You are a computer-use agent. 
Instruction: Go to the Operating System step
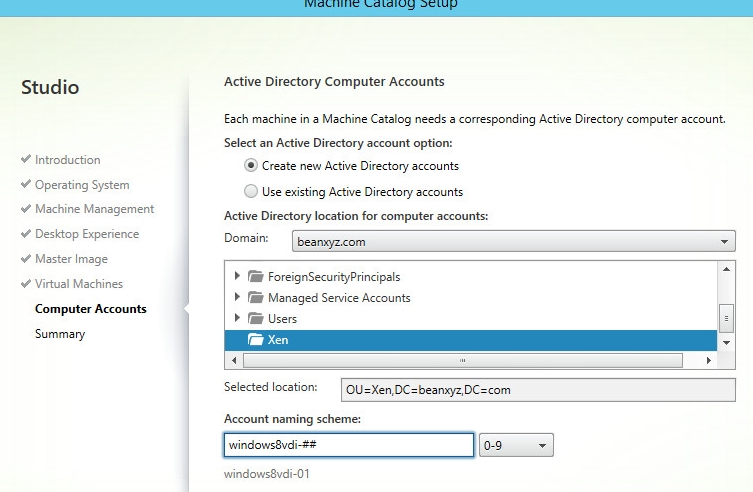tap(82, 185)
